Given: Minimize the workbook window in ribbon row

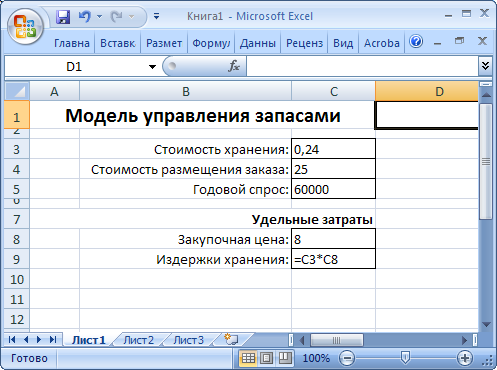Looking at the screenshot, I should point(438,43).
